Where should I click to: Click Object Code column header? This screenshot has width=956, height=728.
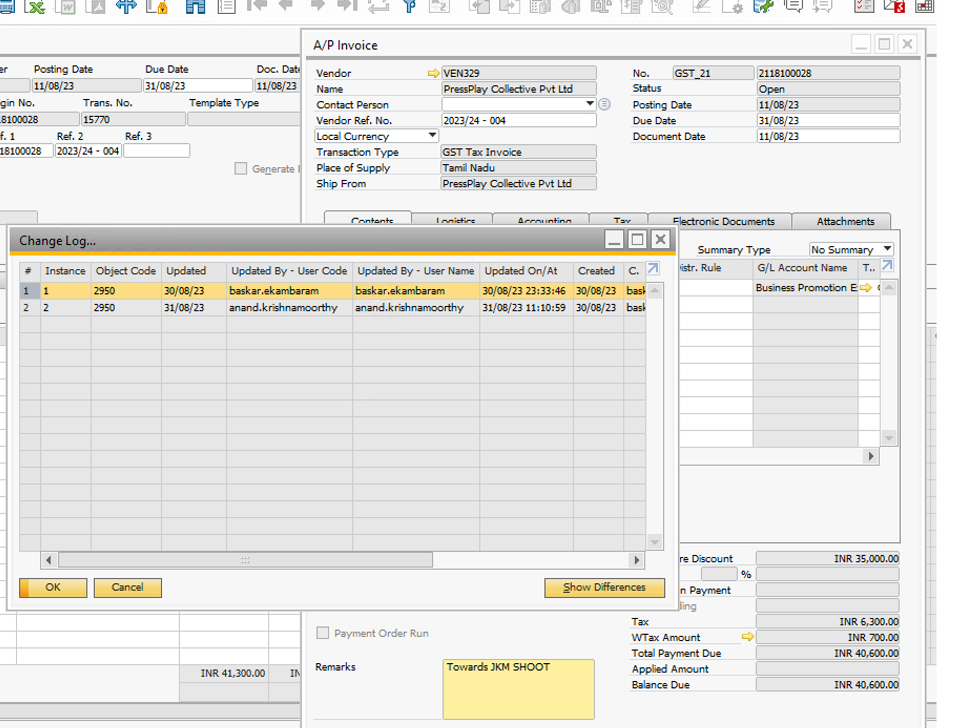[126, 271]
